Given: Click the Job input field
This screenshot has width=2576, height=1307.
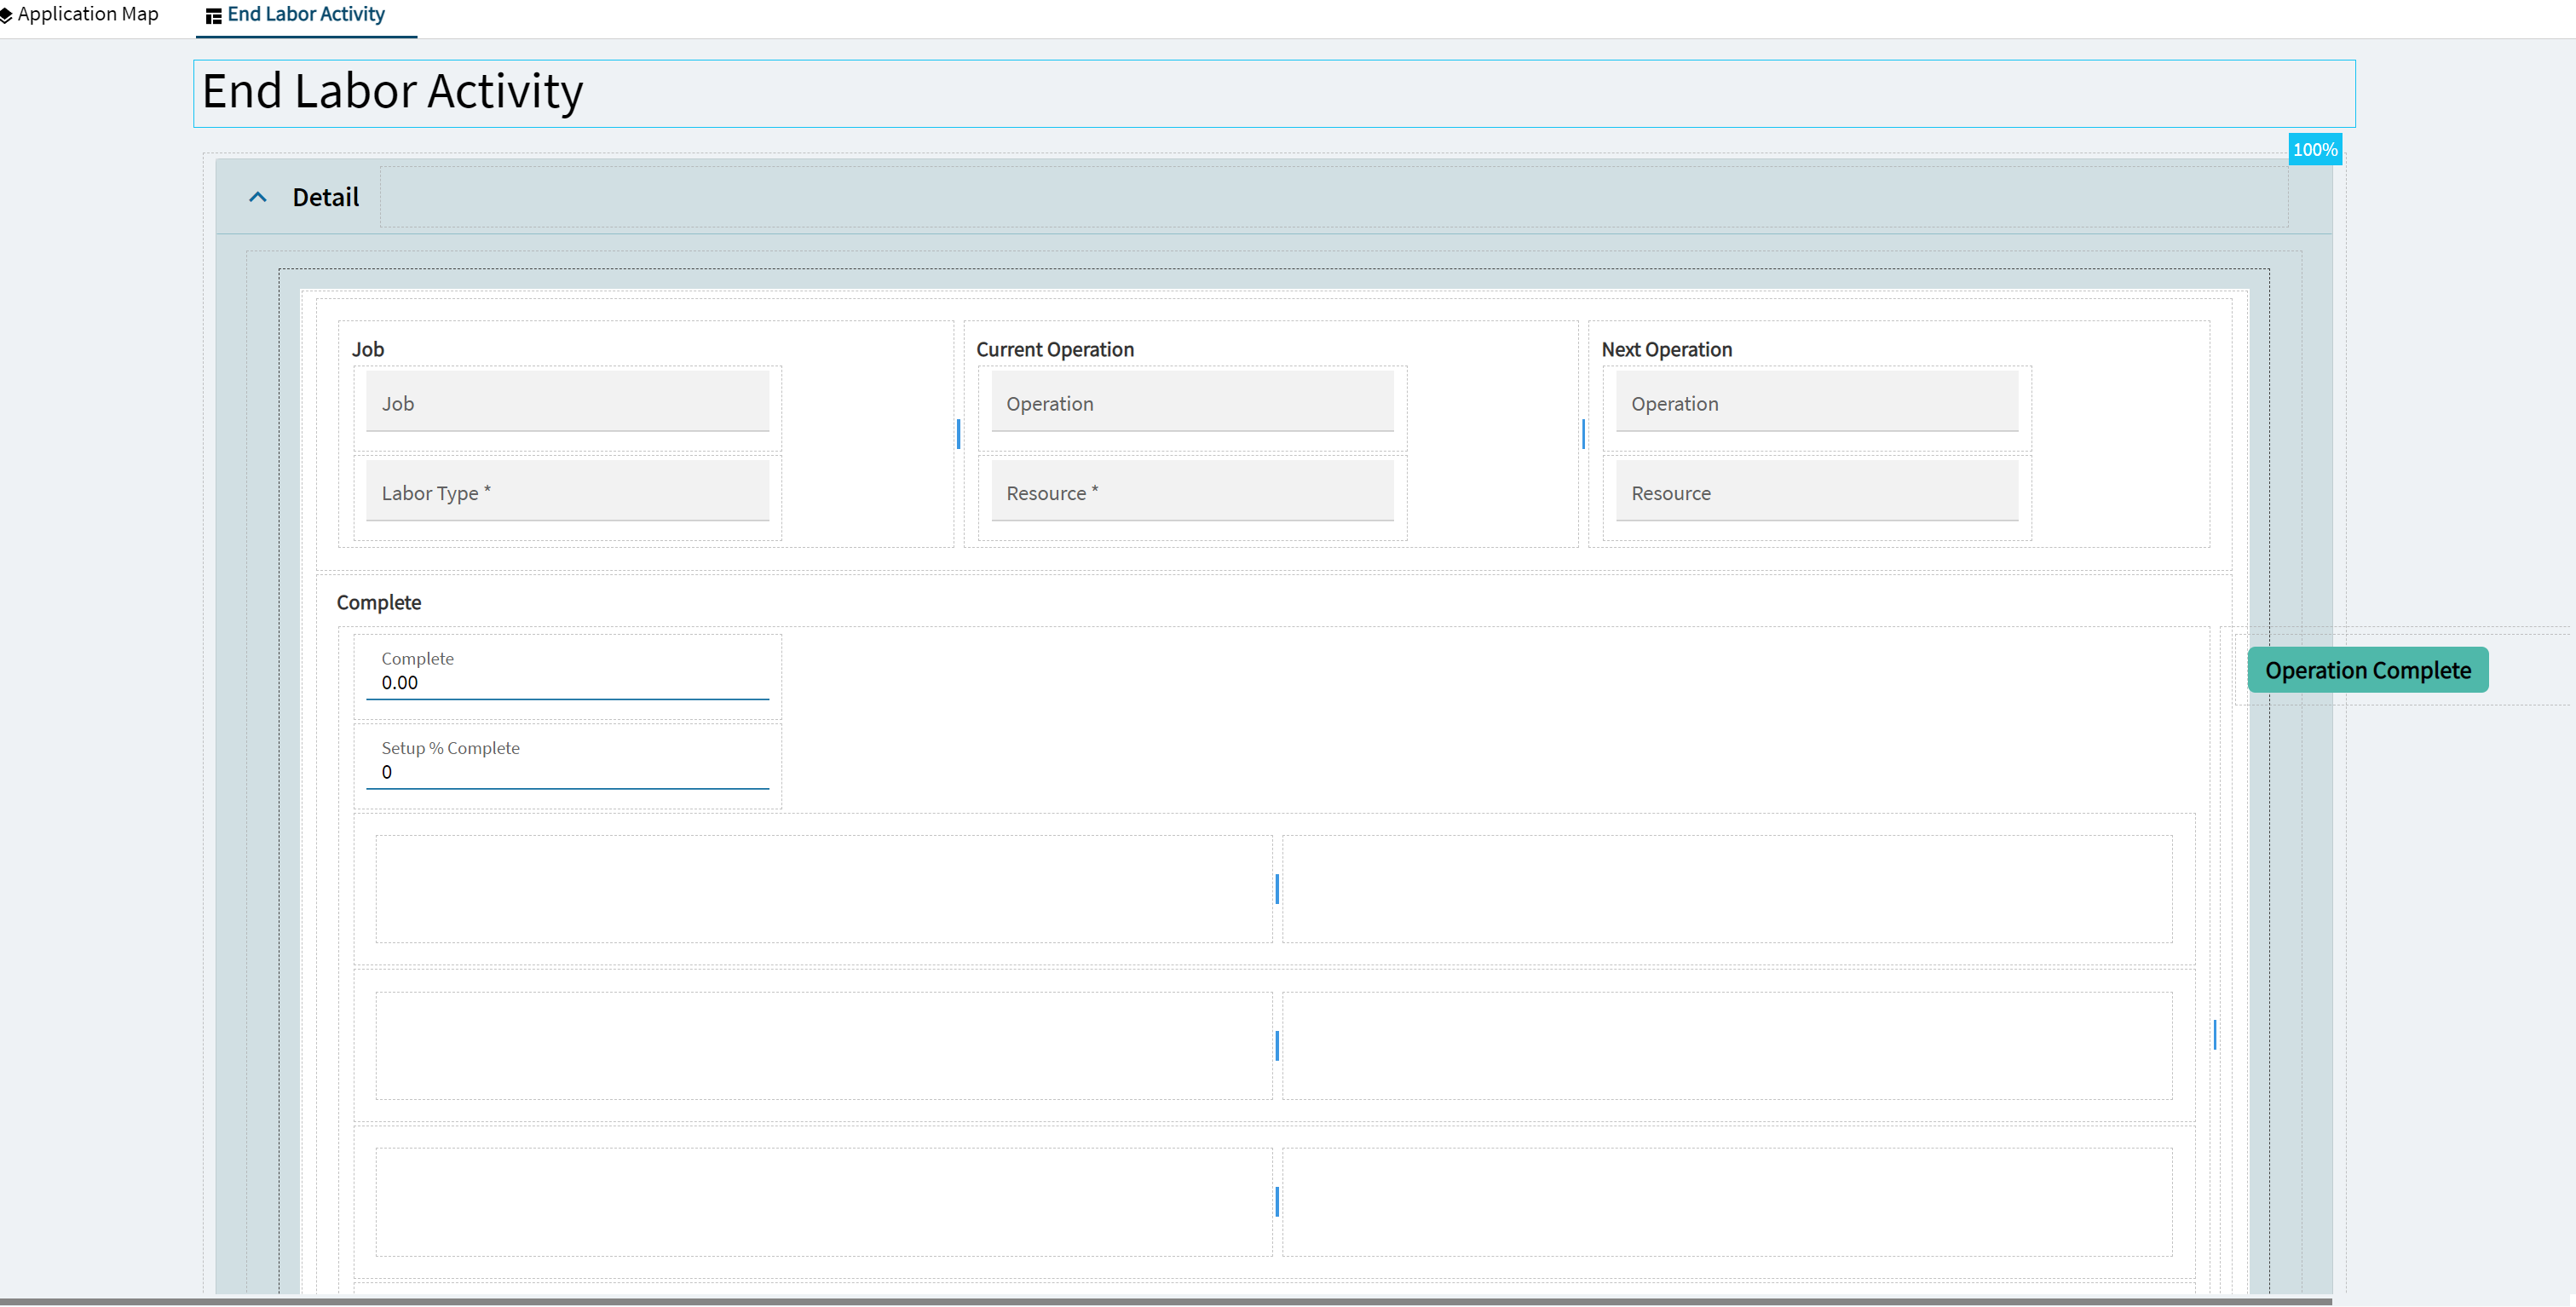Looking at the screenshot, I should click(567, 403).
